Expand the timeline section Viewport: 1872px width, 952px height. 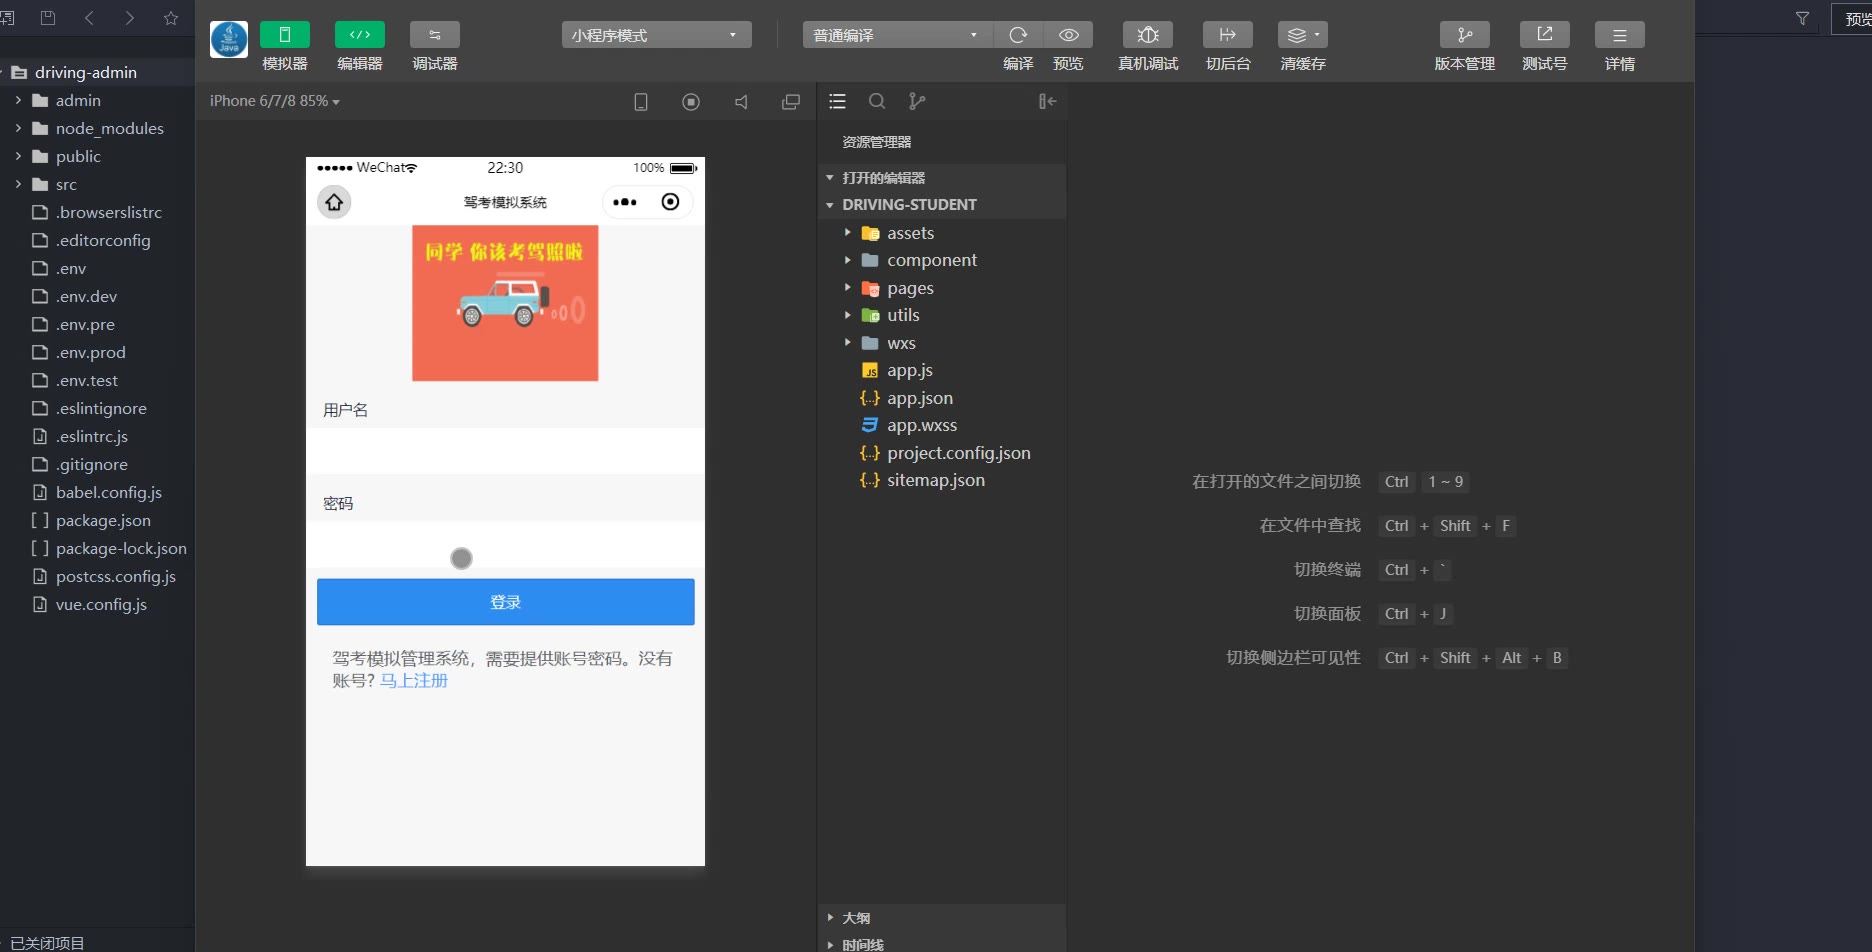point(942,943)
